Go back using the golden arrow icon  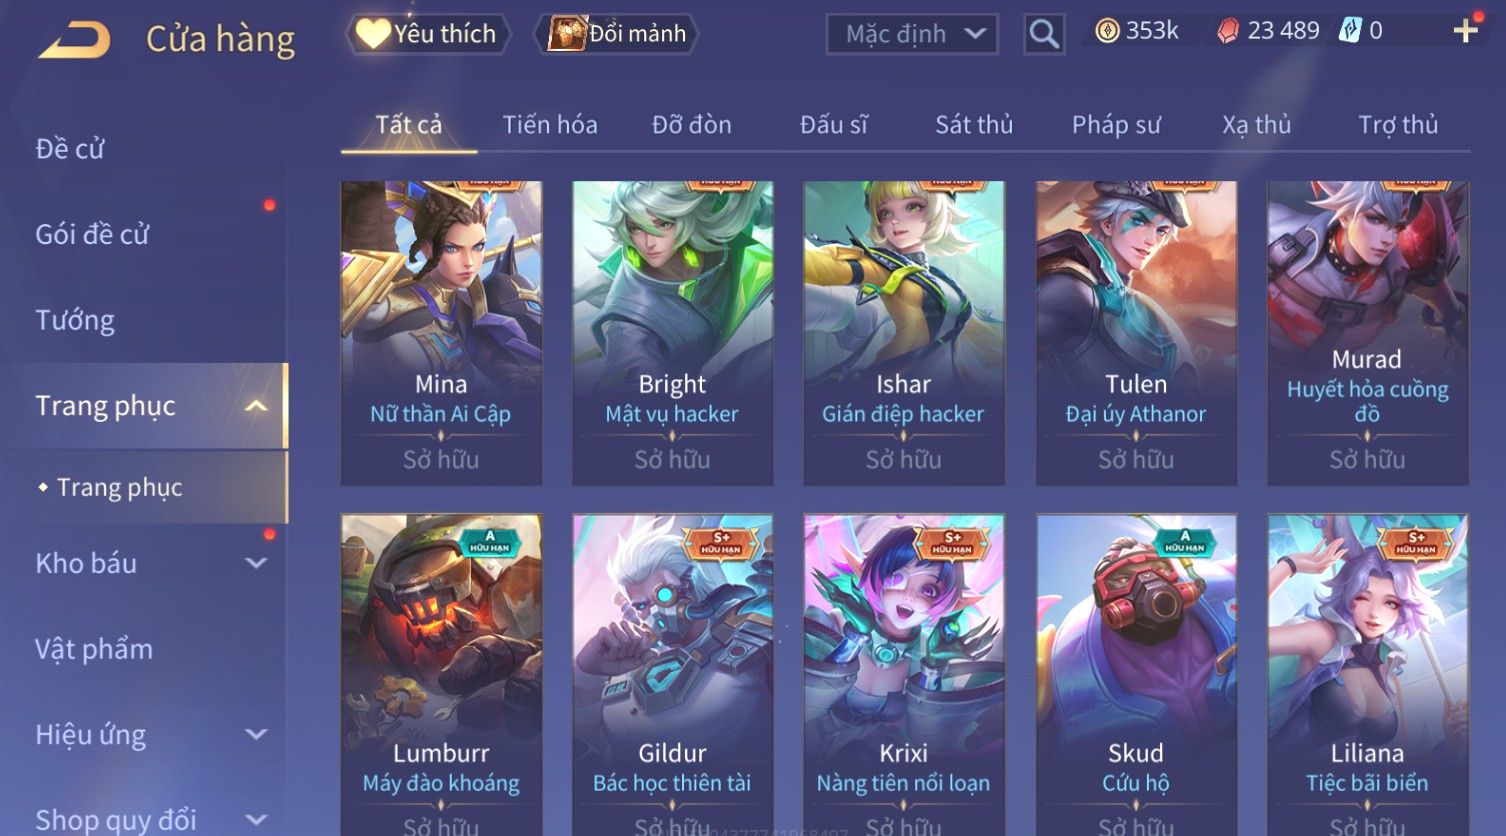(x=74, y=40)
